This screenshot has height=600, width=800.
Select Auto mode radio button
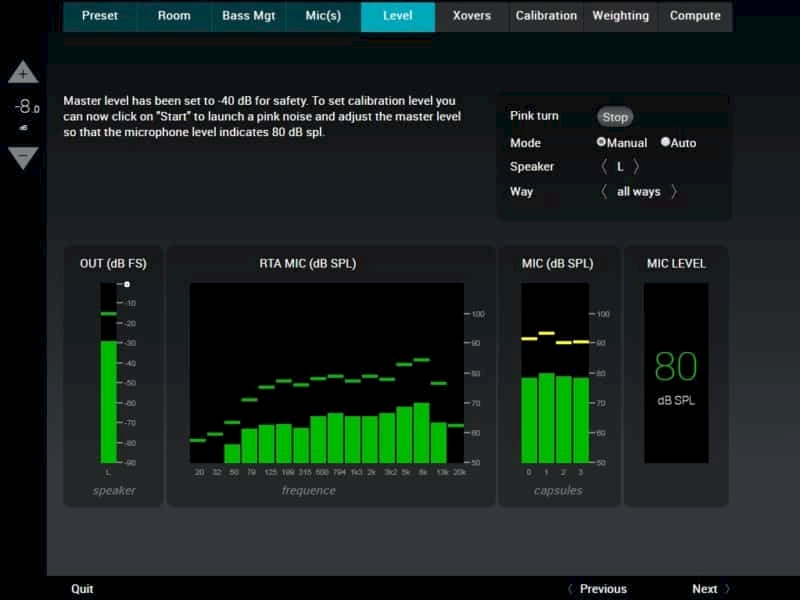point(665,142)
